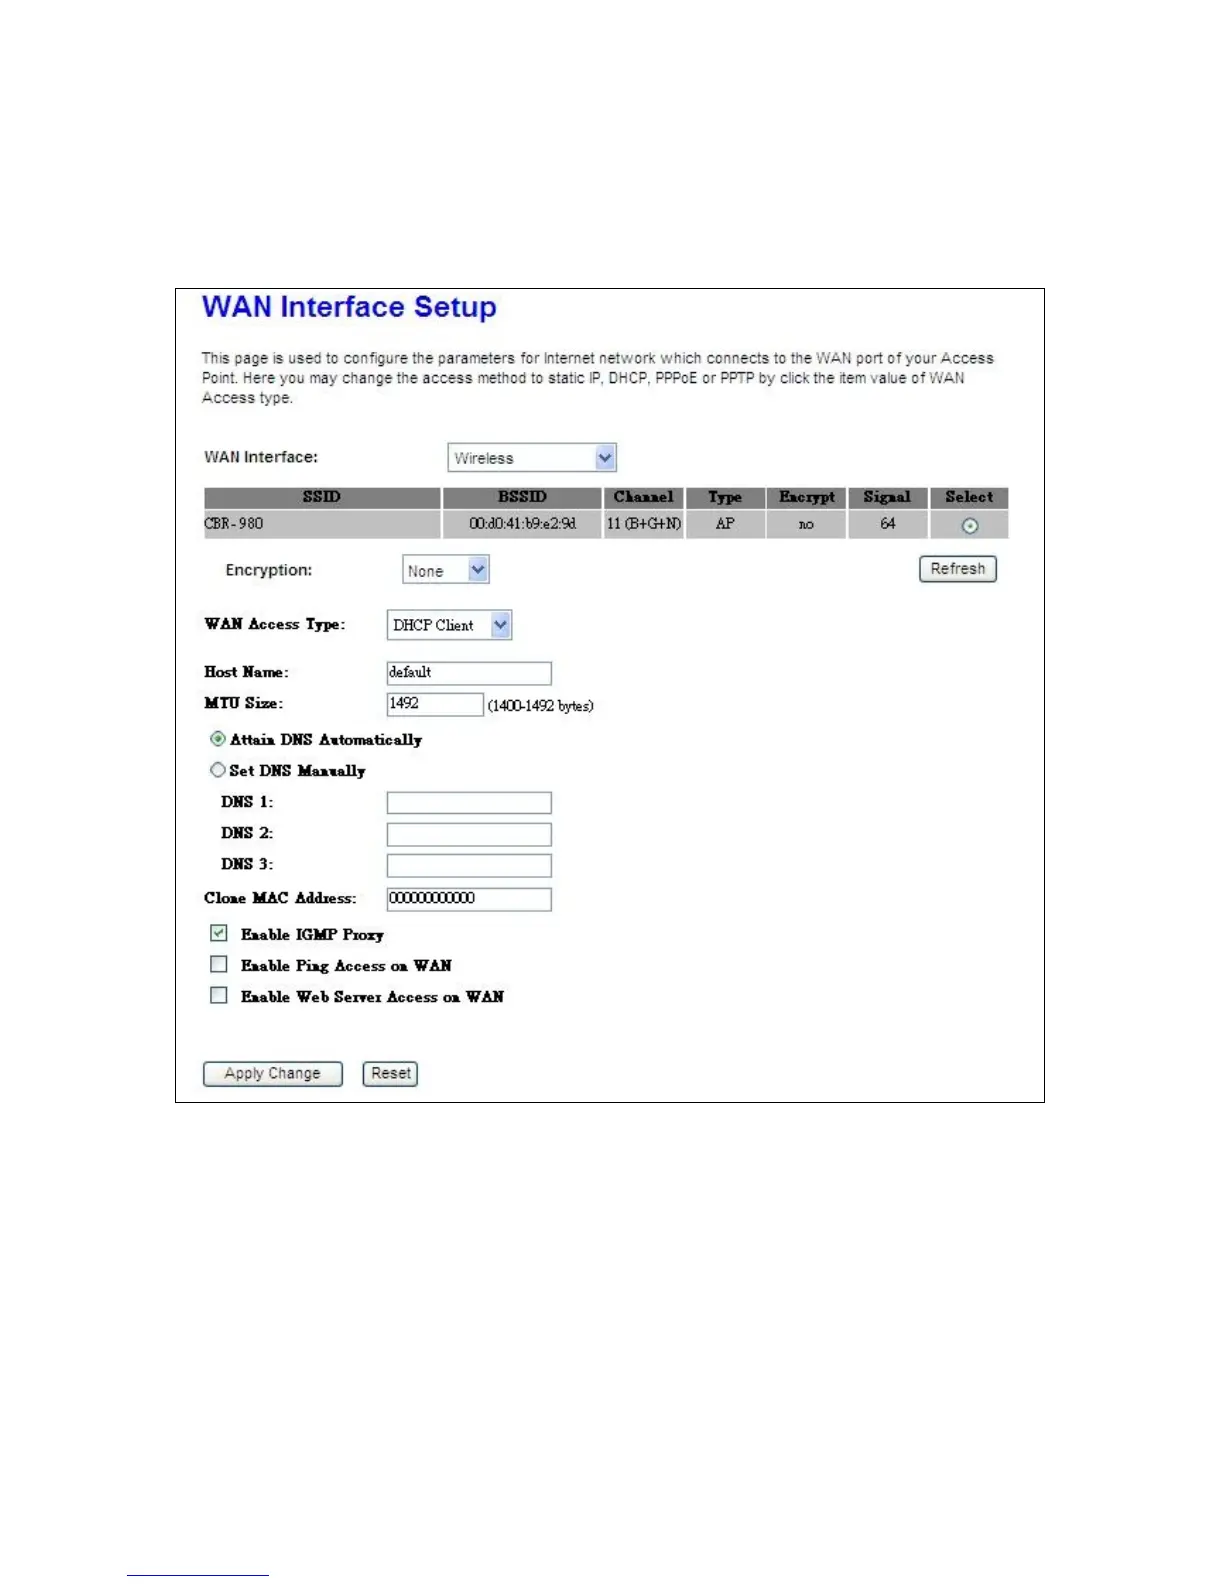
Task: Click the Refresh button
Action: [958, 569]
